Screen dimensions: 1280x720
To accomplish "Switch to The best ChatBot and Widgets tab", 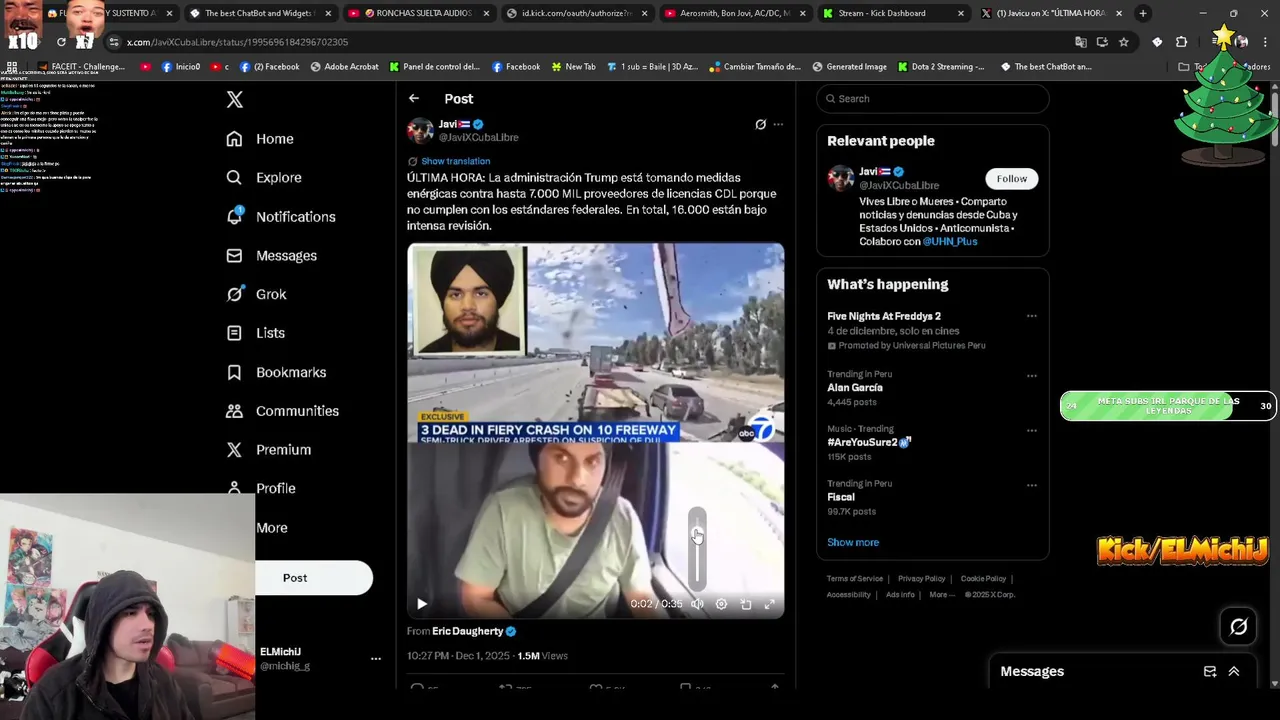I will click(262, 13).
